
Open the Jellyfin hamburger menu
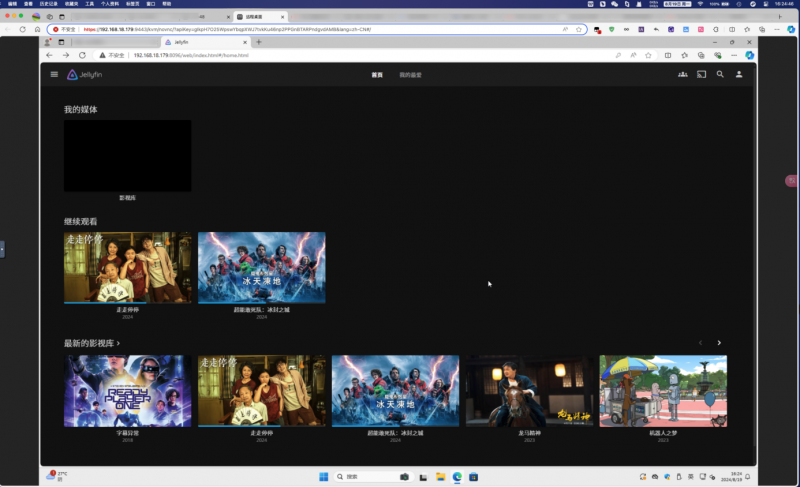(x=54, y=74)
